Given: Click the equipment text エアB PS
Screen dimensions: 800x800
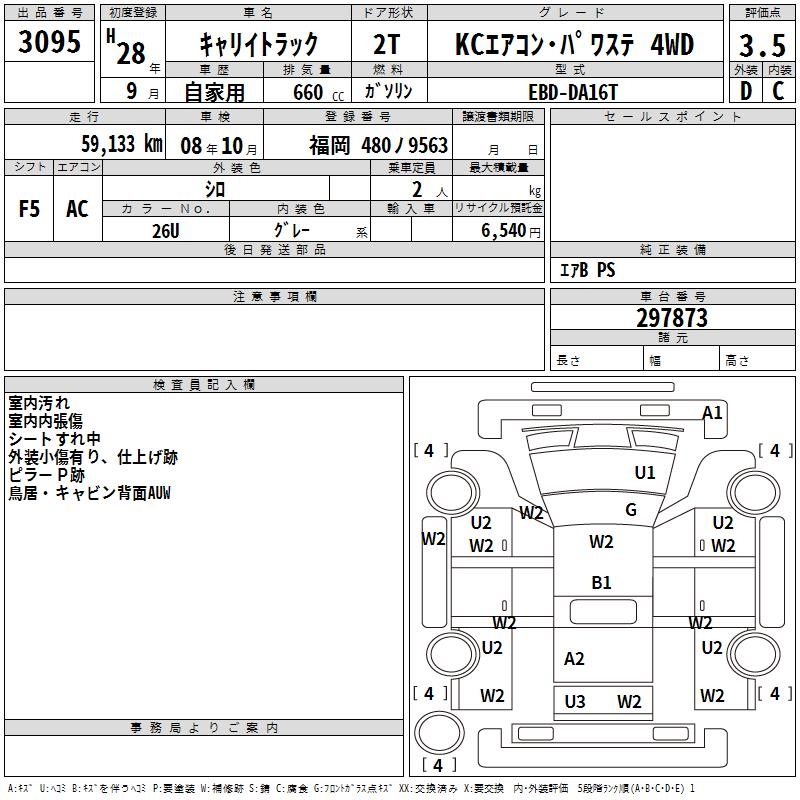Looking at the screenshot, I should coord(588,270).
